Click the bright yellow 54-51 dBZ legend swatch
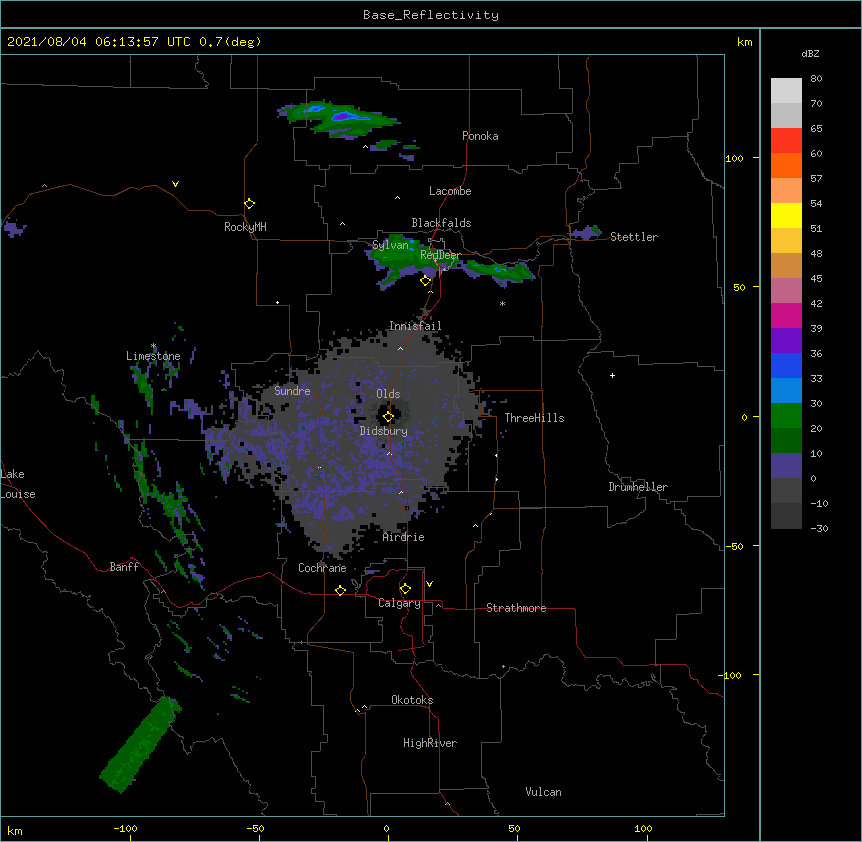Viewport: 862px width, 842px height. click(x=786, y=215)
